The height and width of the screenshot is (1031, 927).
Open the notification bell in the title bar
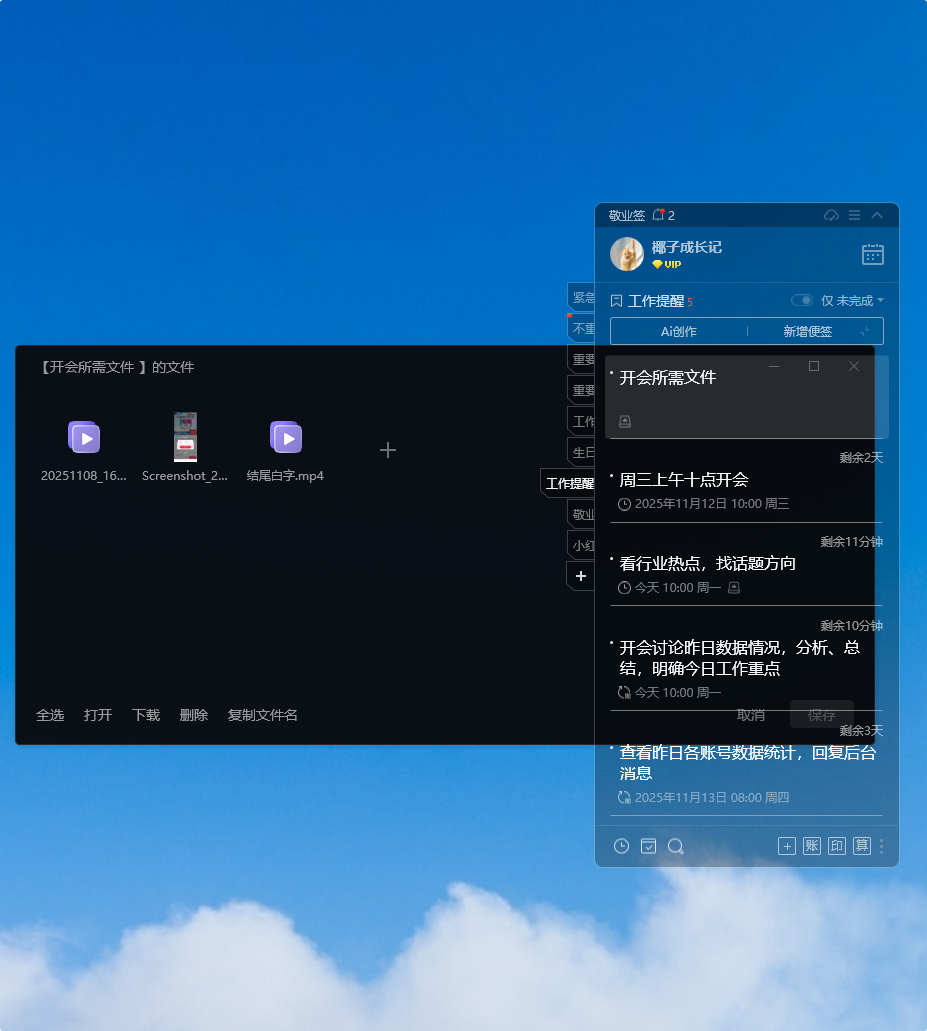tap(658, 215)
